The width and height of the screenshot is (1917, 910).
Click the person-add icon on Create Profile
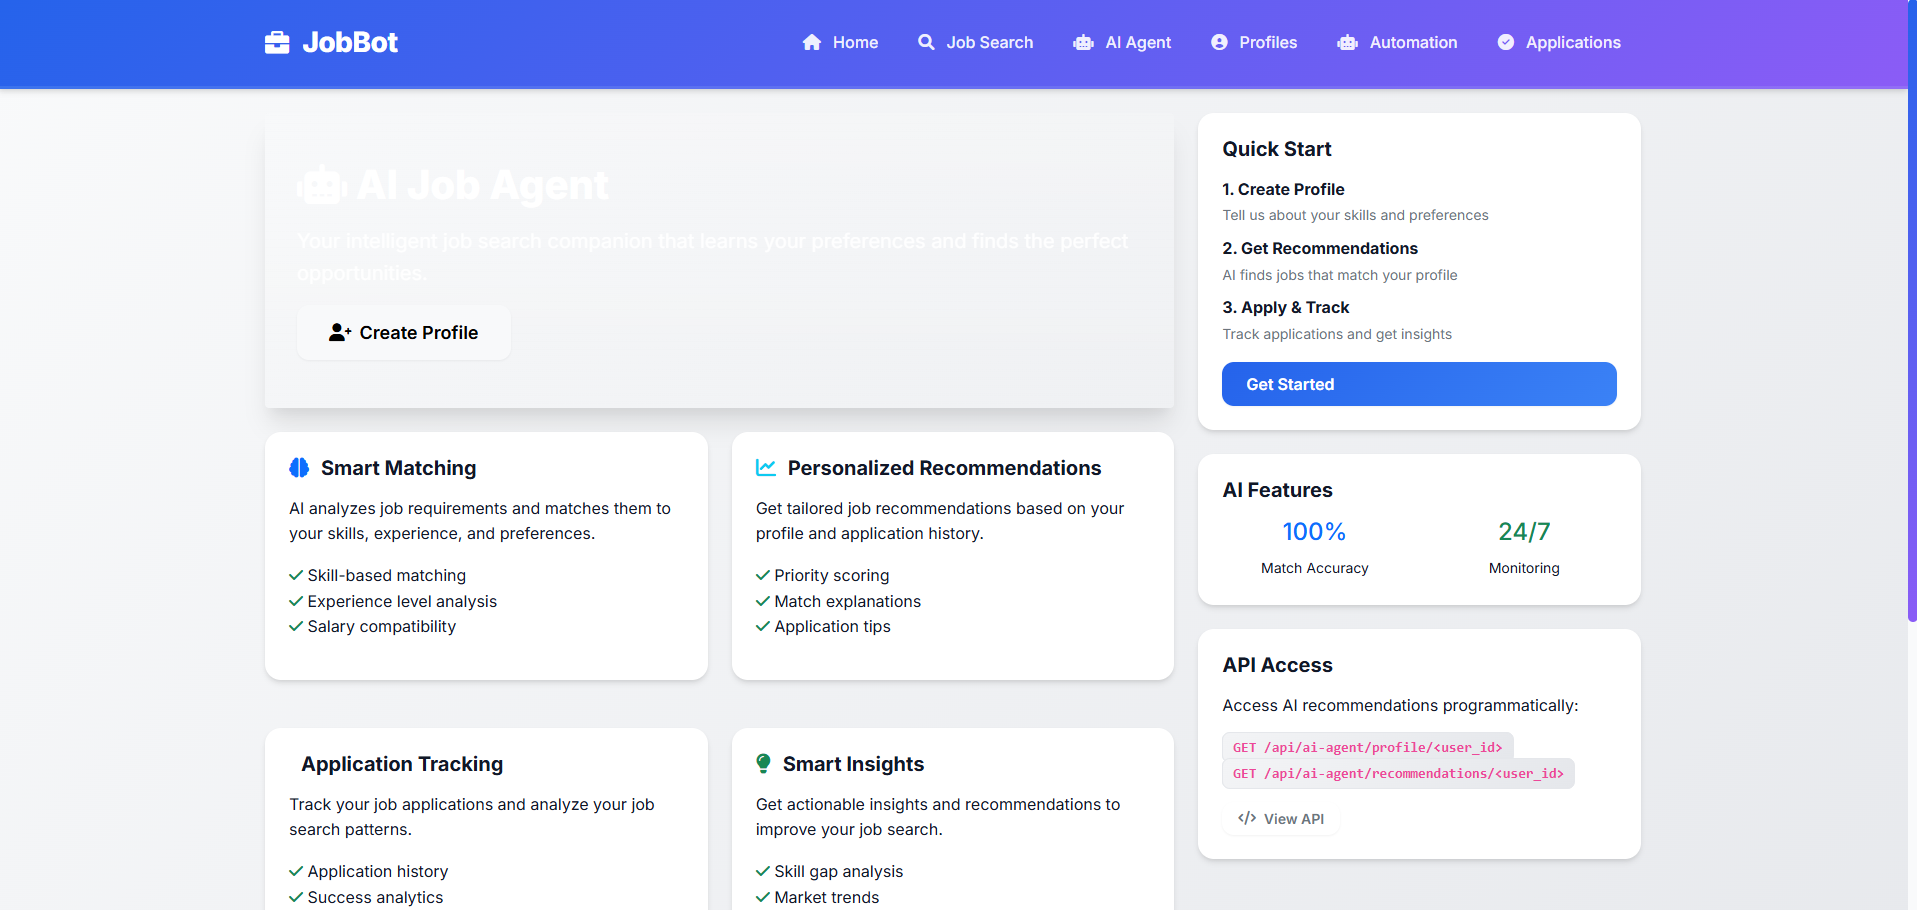pyautogui.click(x=339, y=332)
